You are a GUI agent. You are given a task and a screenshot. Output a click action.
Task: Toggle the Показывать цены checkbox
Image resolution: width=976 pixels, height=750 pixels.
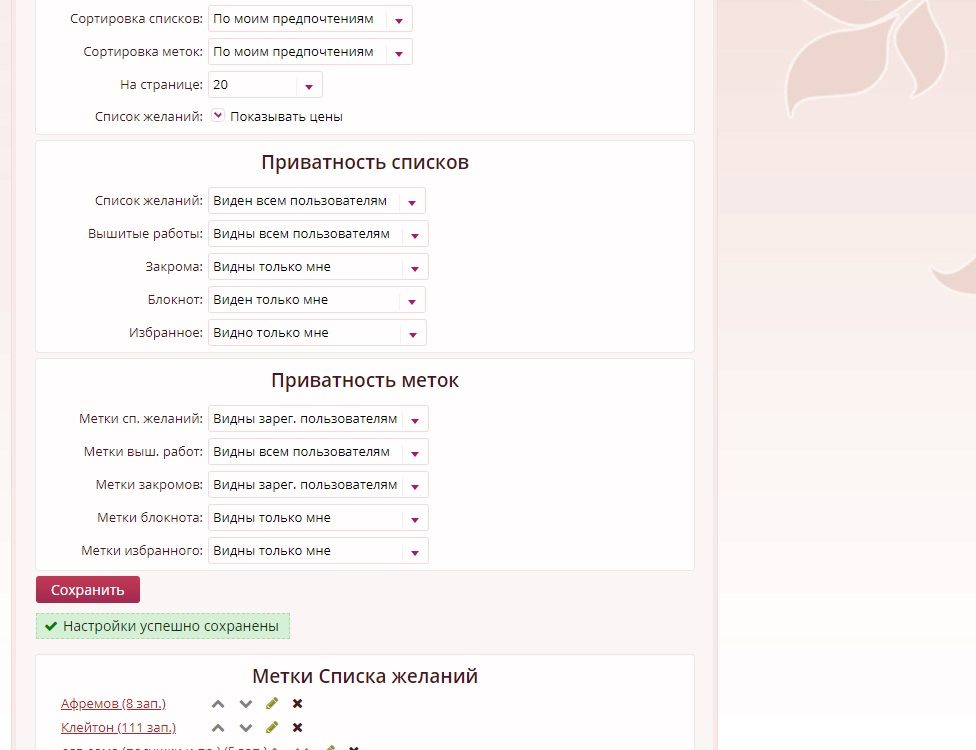(218, 116)
